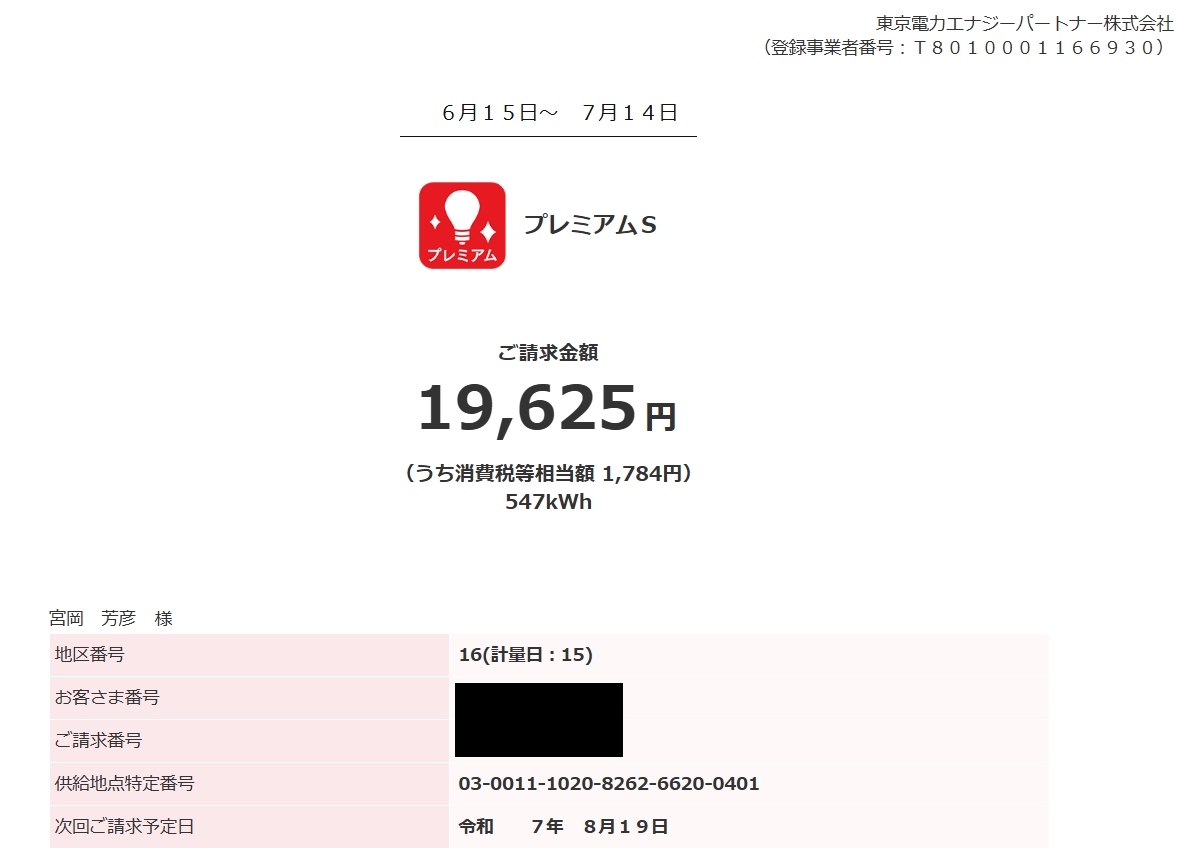The image size is (1184, 860).
Task: Click the 547kWh usage value
Action: [548, 502]
